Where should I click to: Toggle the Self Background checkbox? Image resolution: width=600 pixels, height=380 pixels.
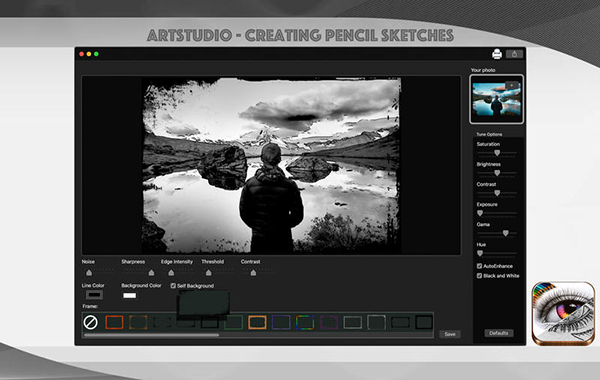173,285
